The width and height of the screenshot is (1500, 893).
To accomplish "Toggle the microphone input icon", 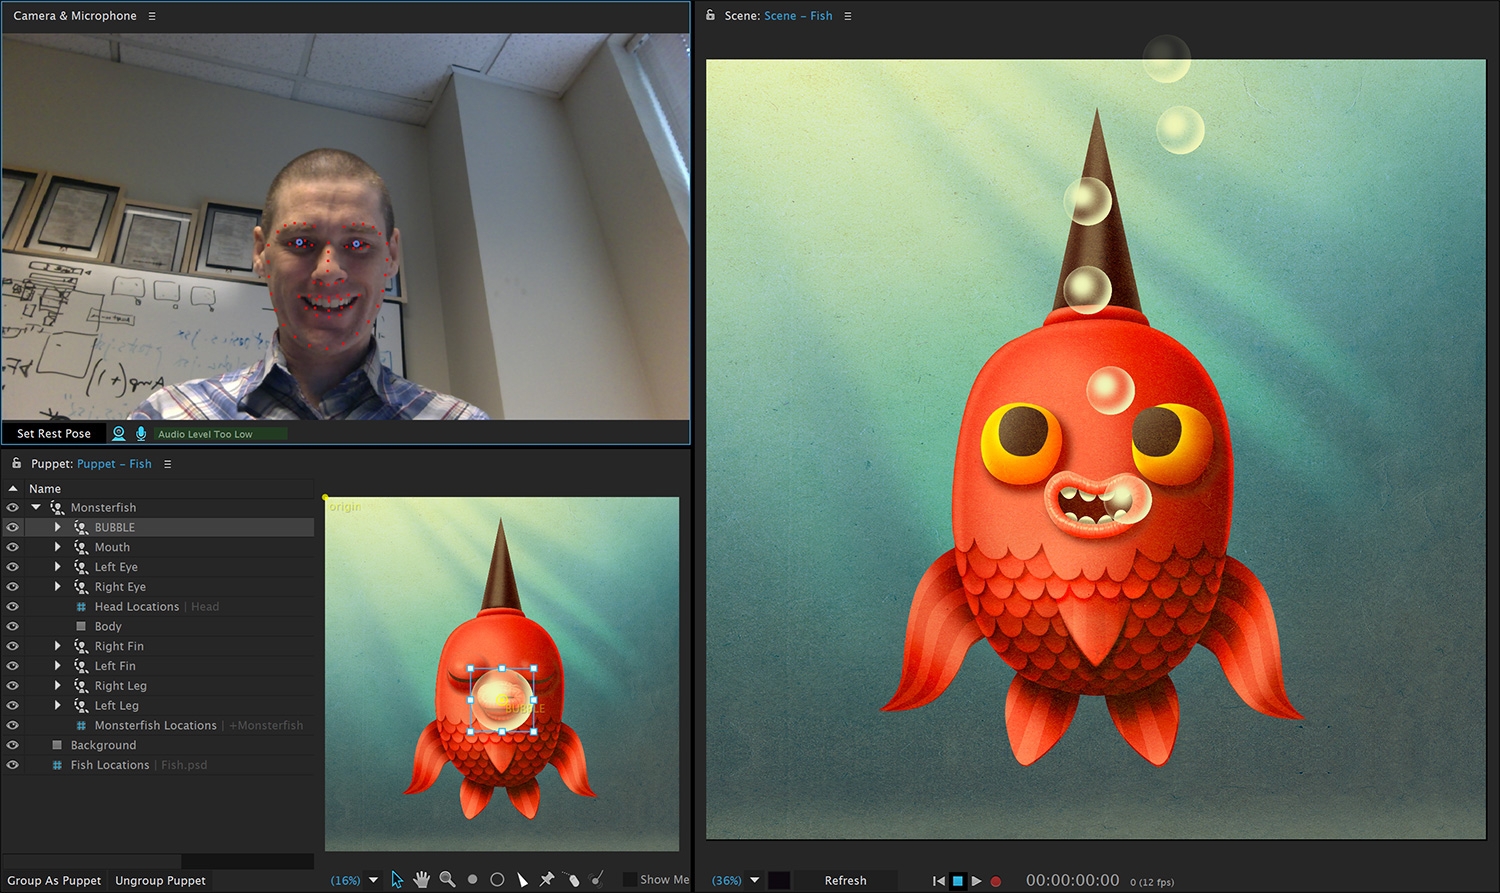I will pos(141,434).
